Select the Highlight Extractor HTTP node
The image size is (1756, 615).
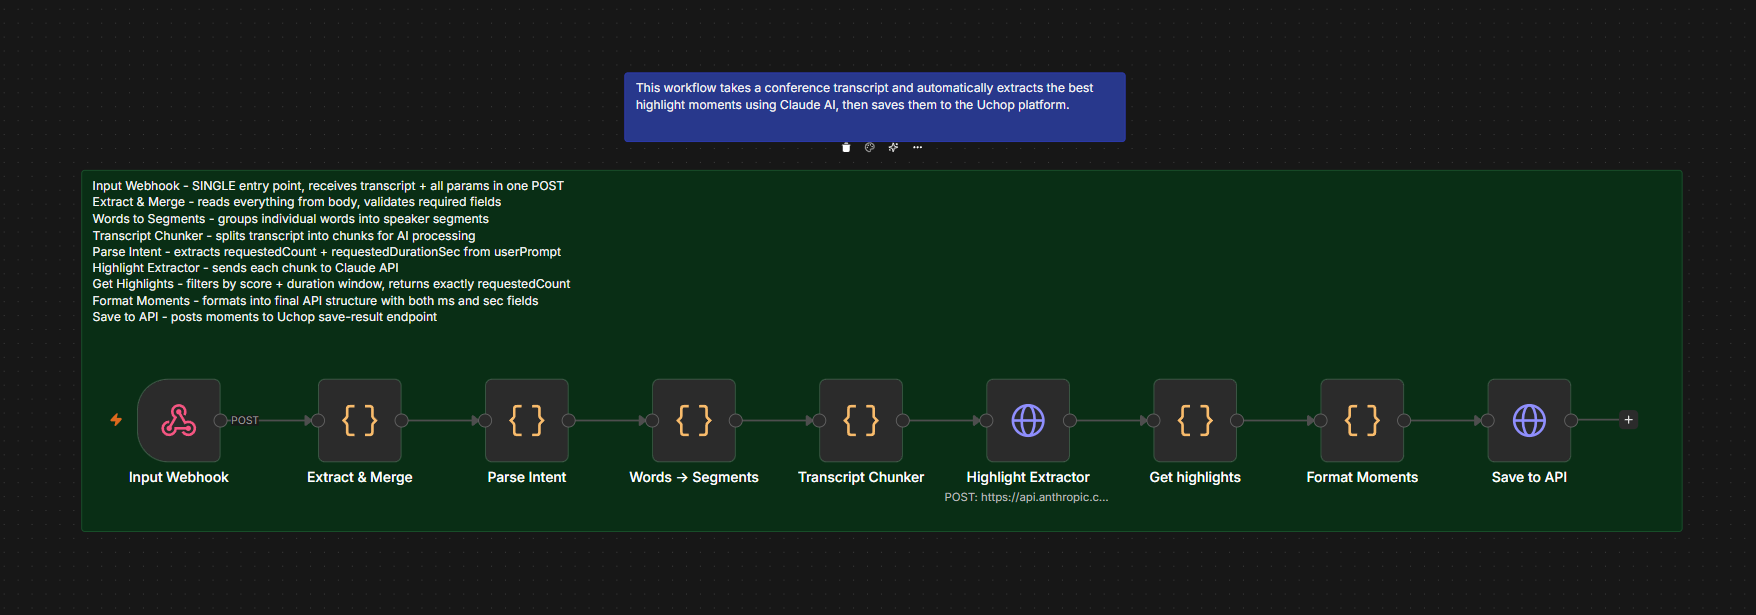click(x=1028, y=420)
